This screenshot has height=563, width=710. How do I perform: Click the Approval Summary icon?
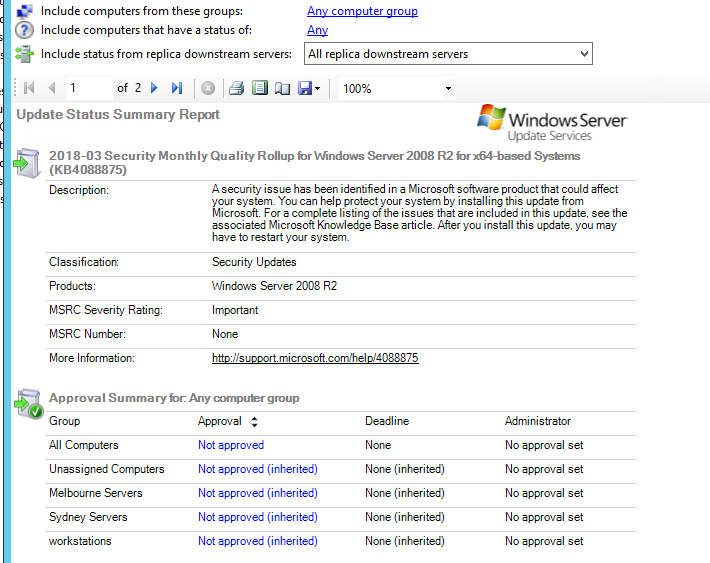coord(28,403)
